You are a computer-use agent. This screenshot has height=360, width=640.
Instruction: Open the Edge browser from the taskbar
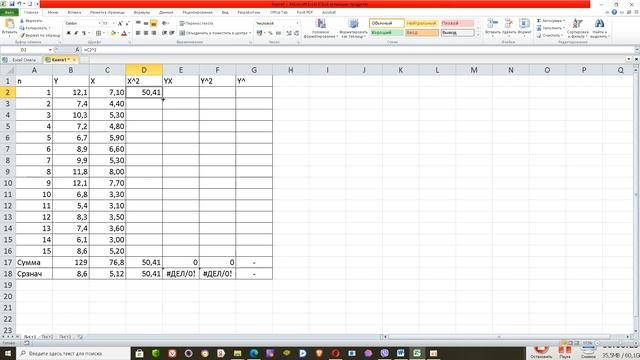[254, 353]
